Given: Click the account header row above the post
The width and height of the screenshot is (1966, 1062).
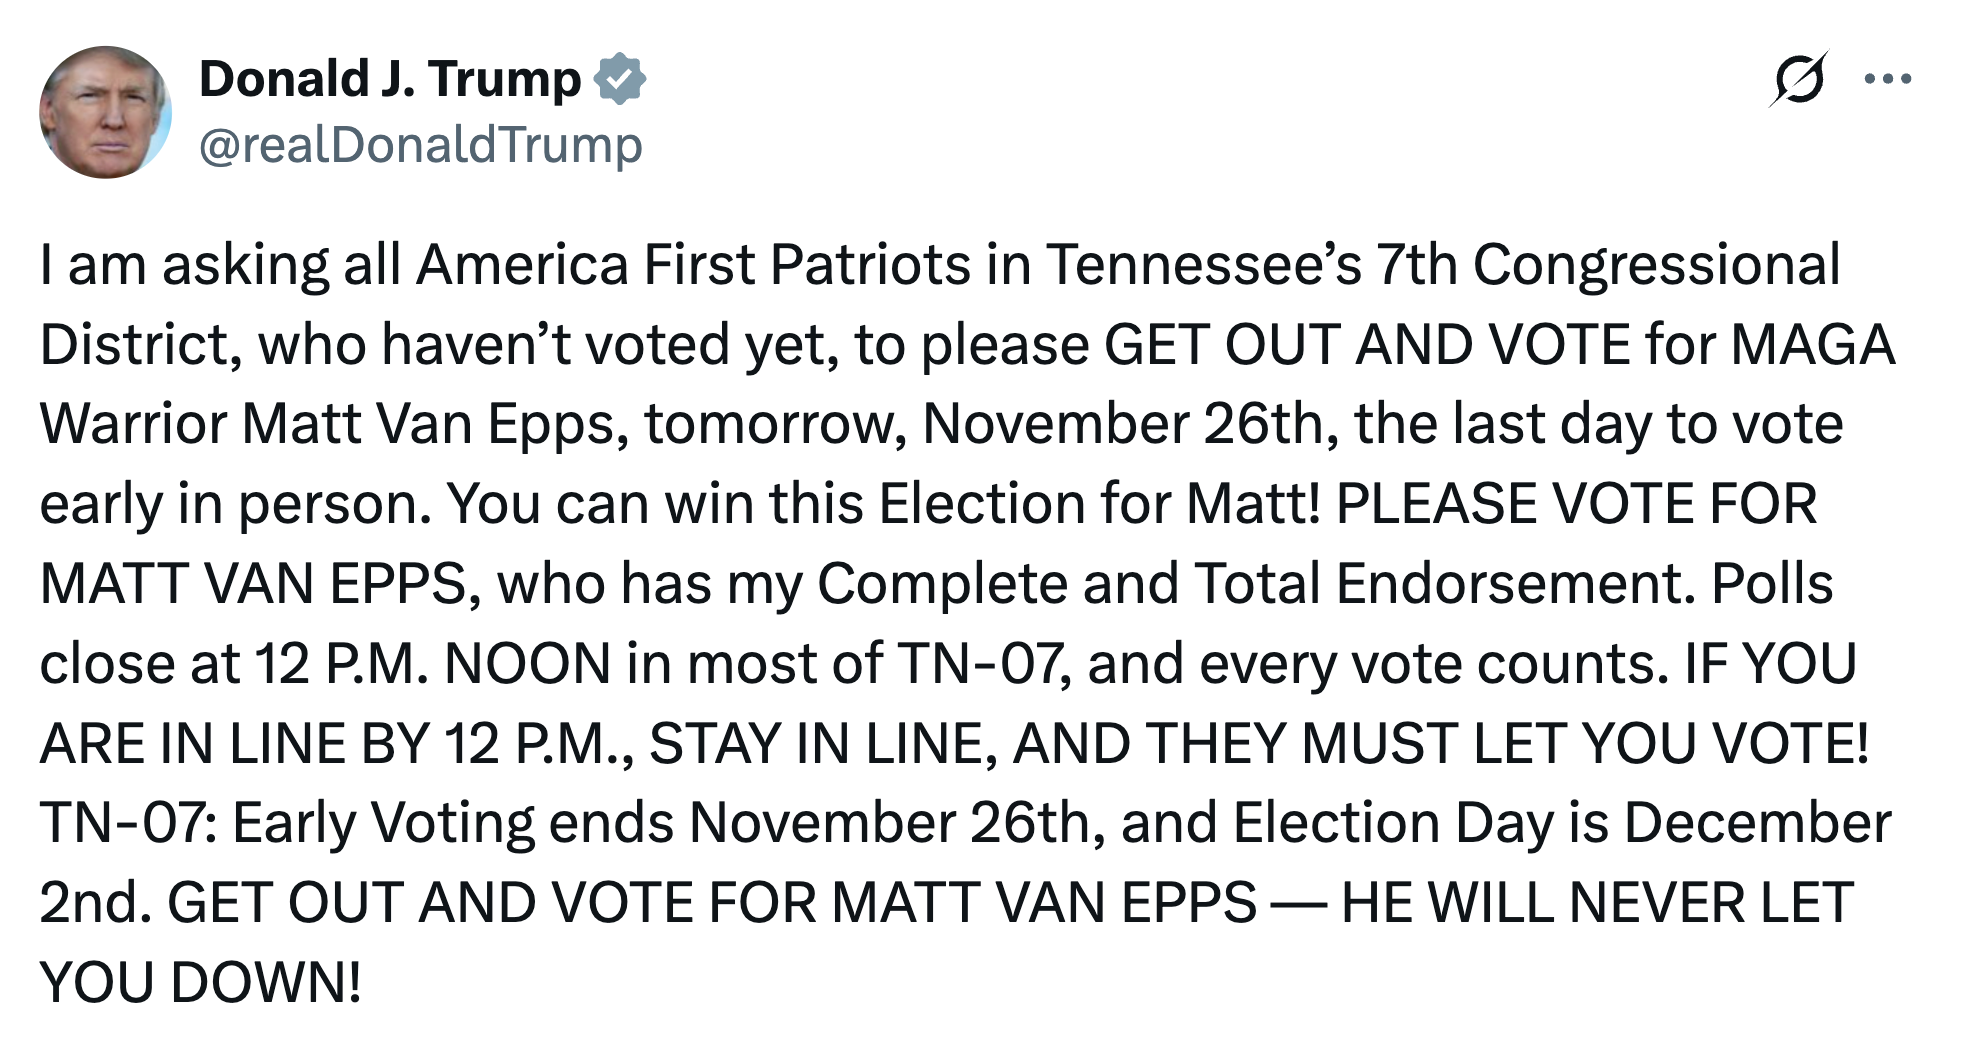Looking at the screenshot, I should pos(400,110).
